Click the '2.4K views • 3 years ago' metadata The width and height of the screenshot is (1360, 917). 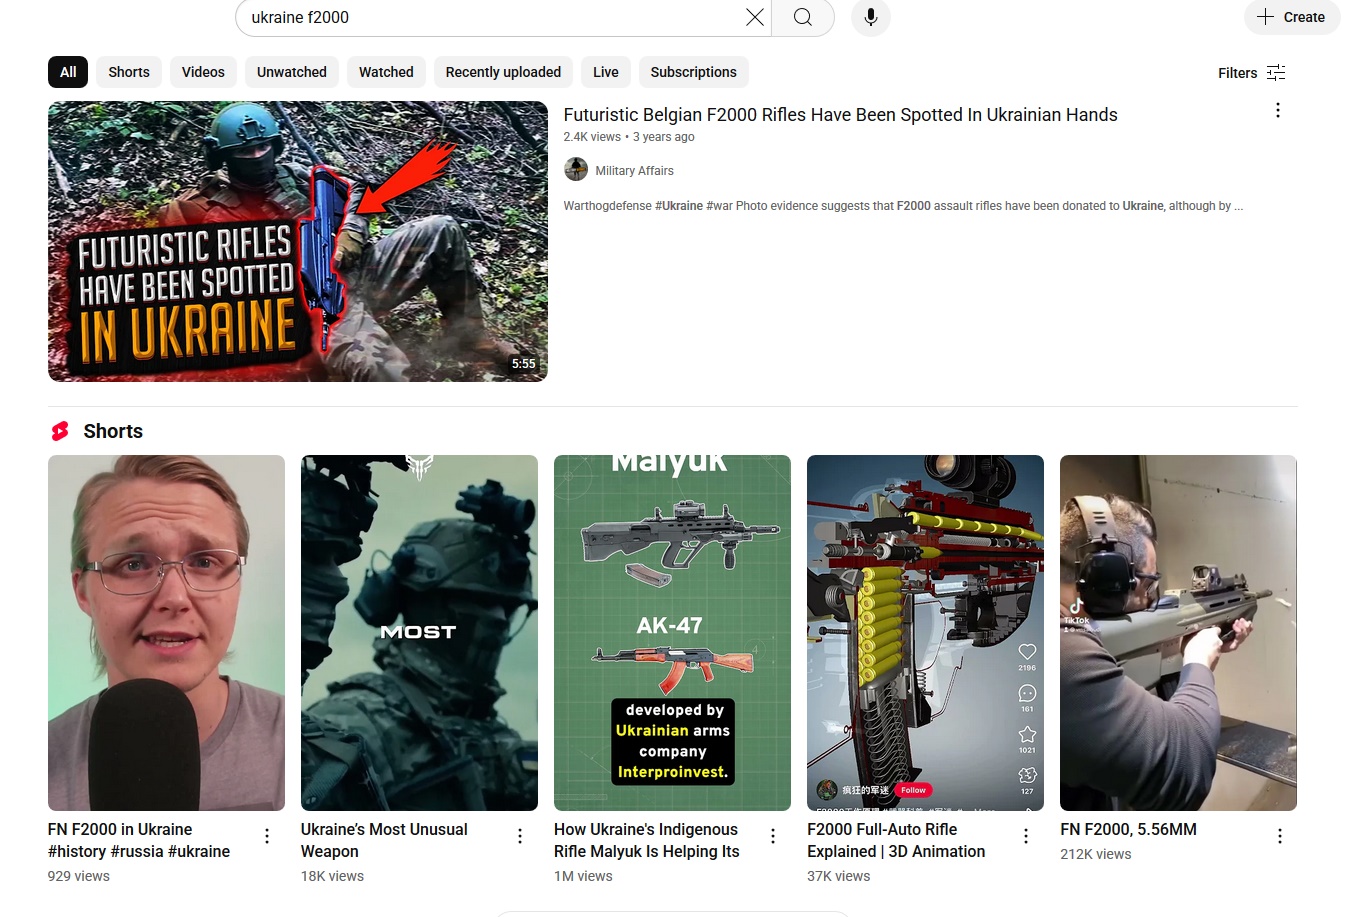coord(629,137)
